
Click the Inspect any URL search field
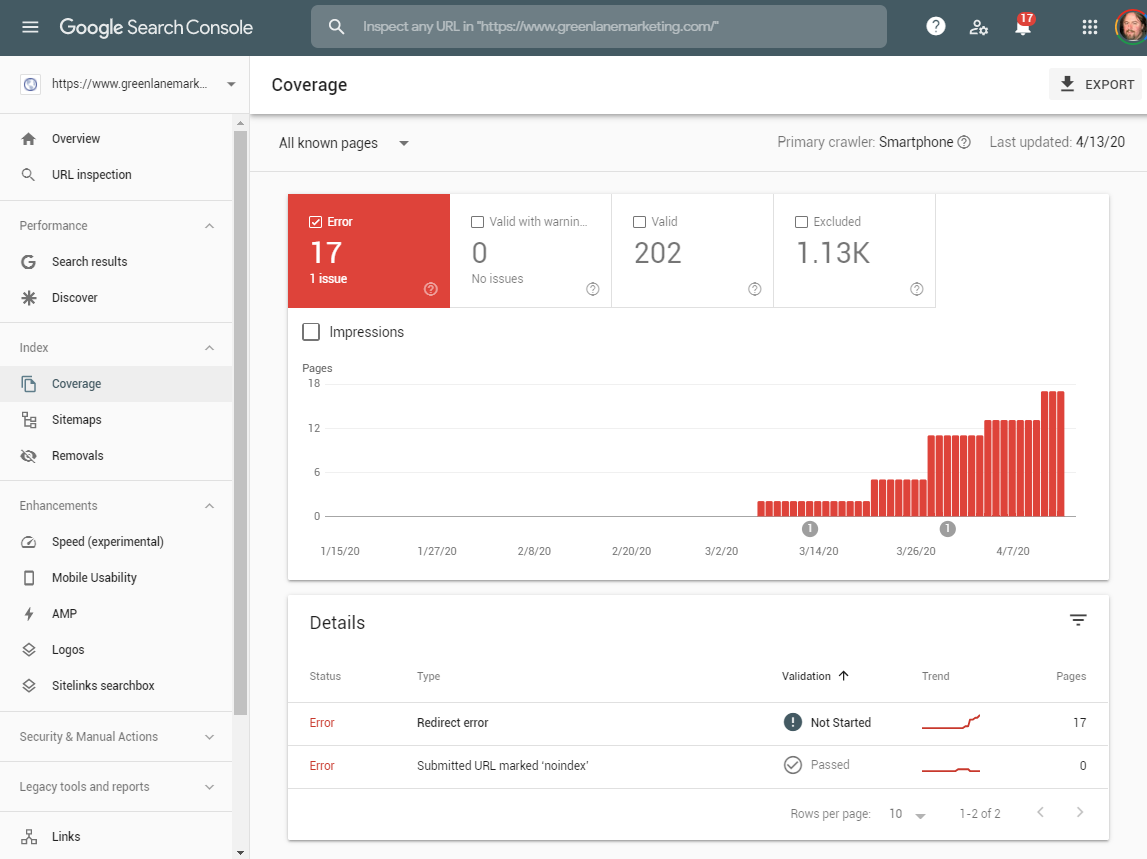(600, 27)
